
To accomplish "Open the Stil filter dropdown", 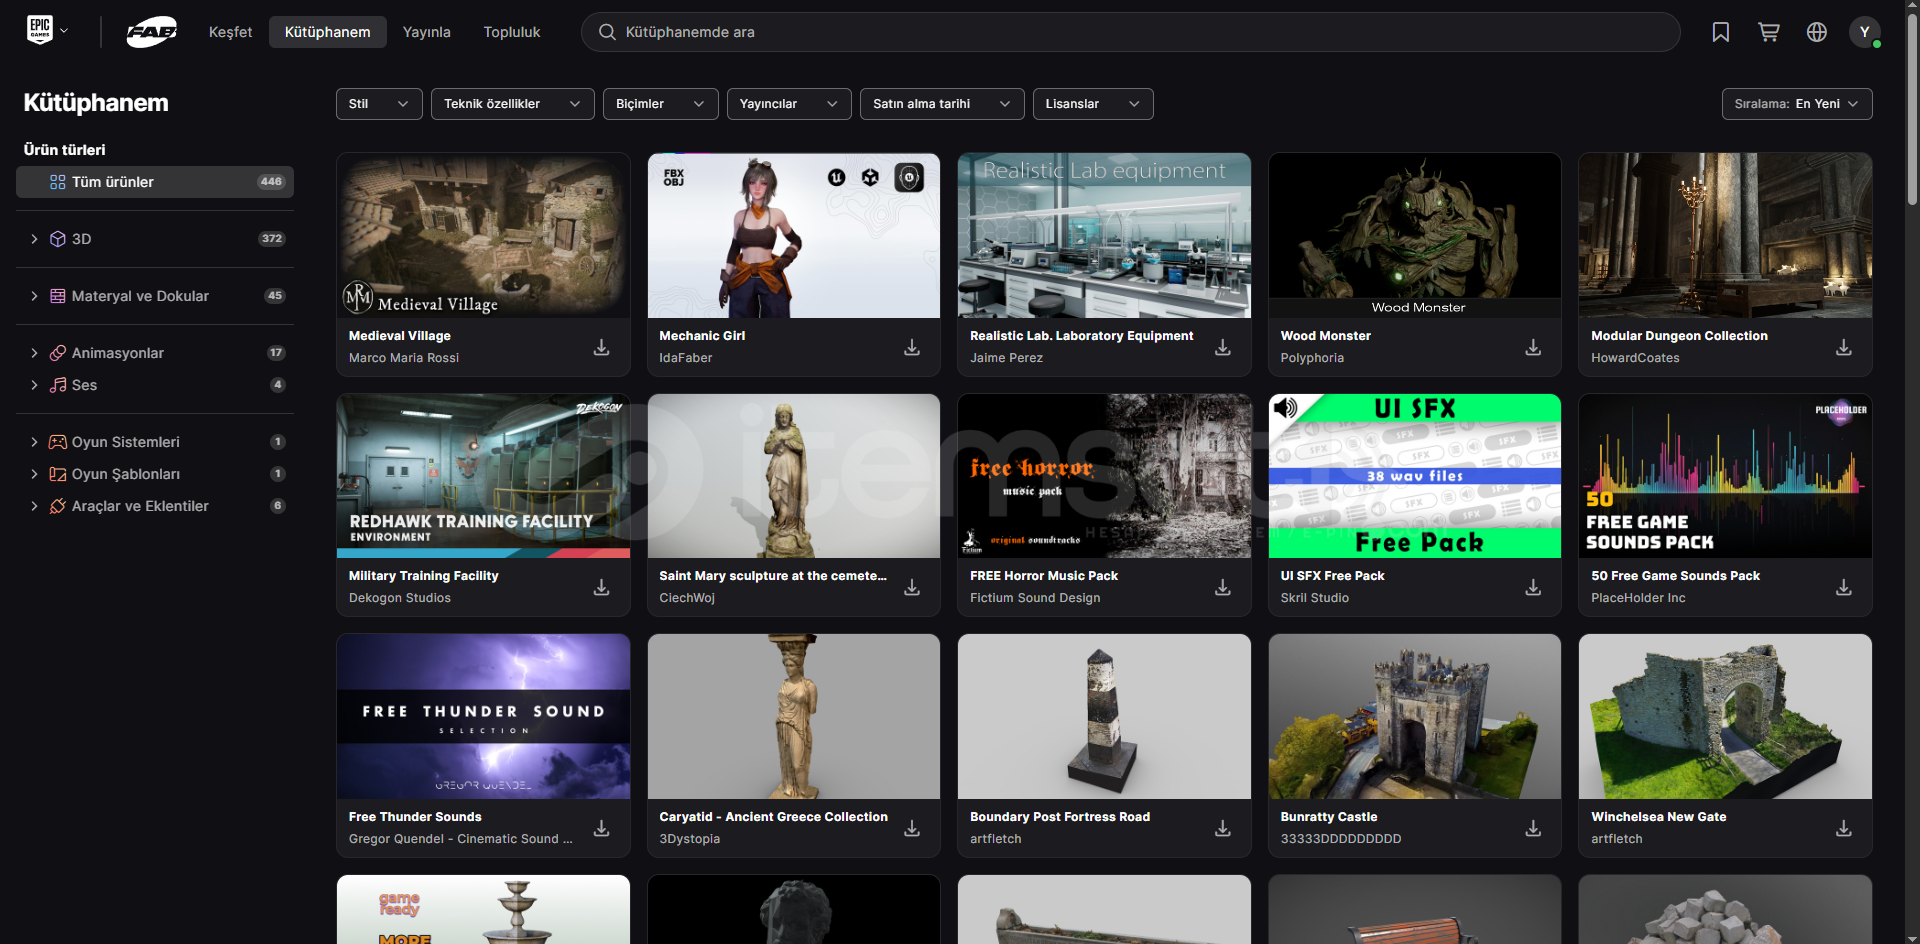I will [x=378, y=104].
